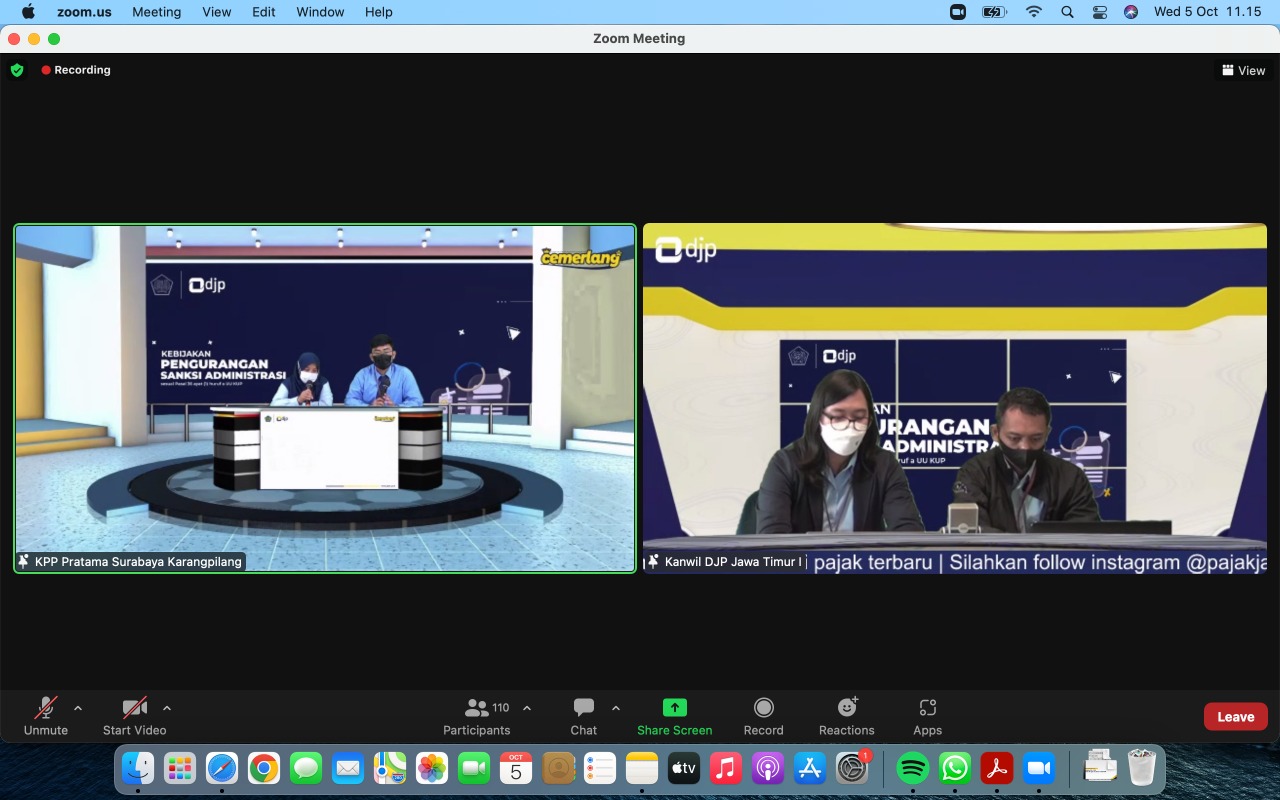The height and width of the screenshot is (800, 1280).
Task: Open the Zoom Apps panel
Action: 927,716
